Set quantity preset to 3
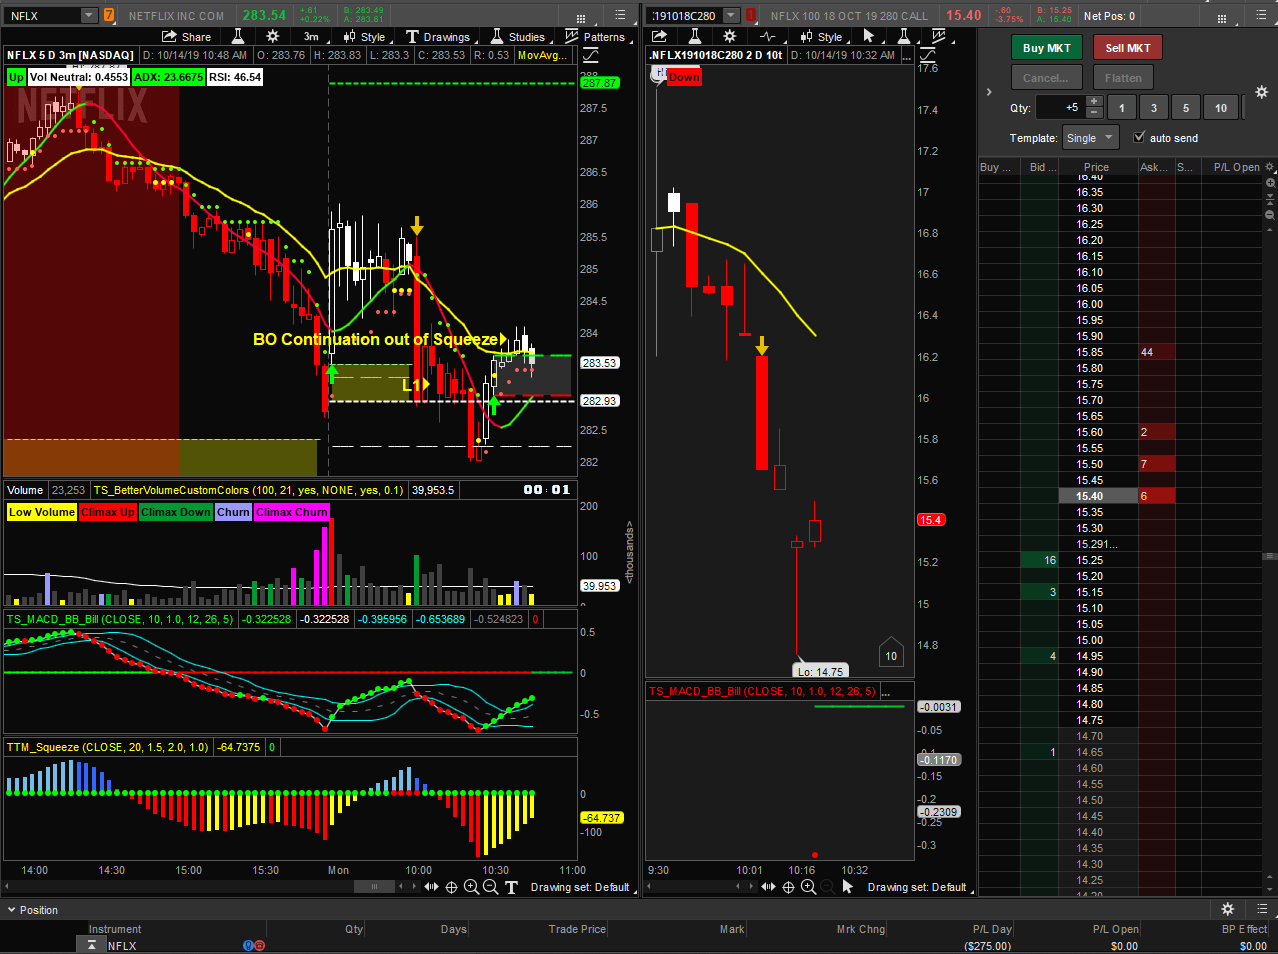1278x954 pixels. pyautogui.click(x=1154, y=108)
